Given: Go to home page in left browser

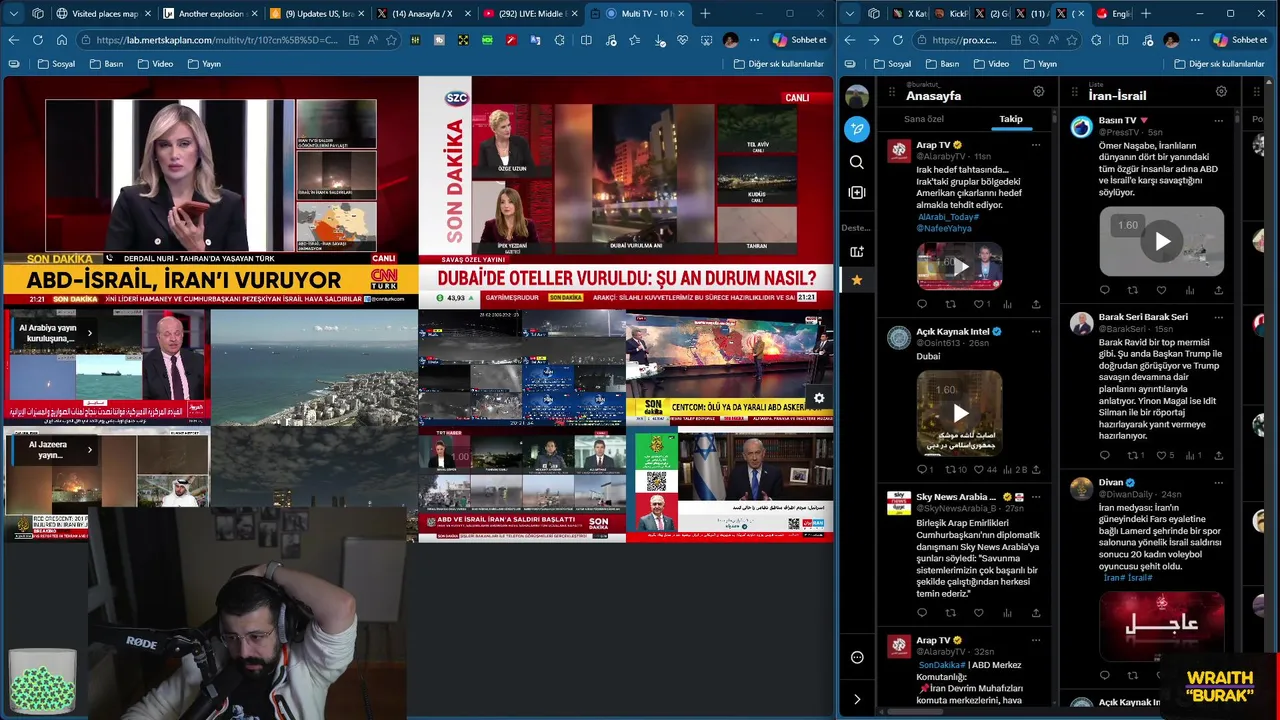Looking at the screenshot, I should coord(61,40).
